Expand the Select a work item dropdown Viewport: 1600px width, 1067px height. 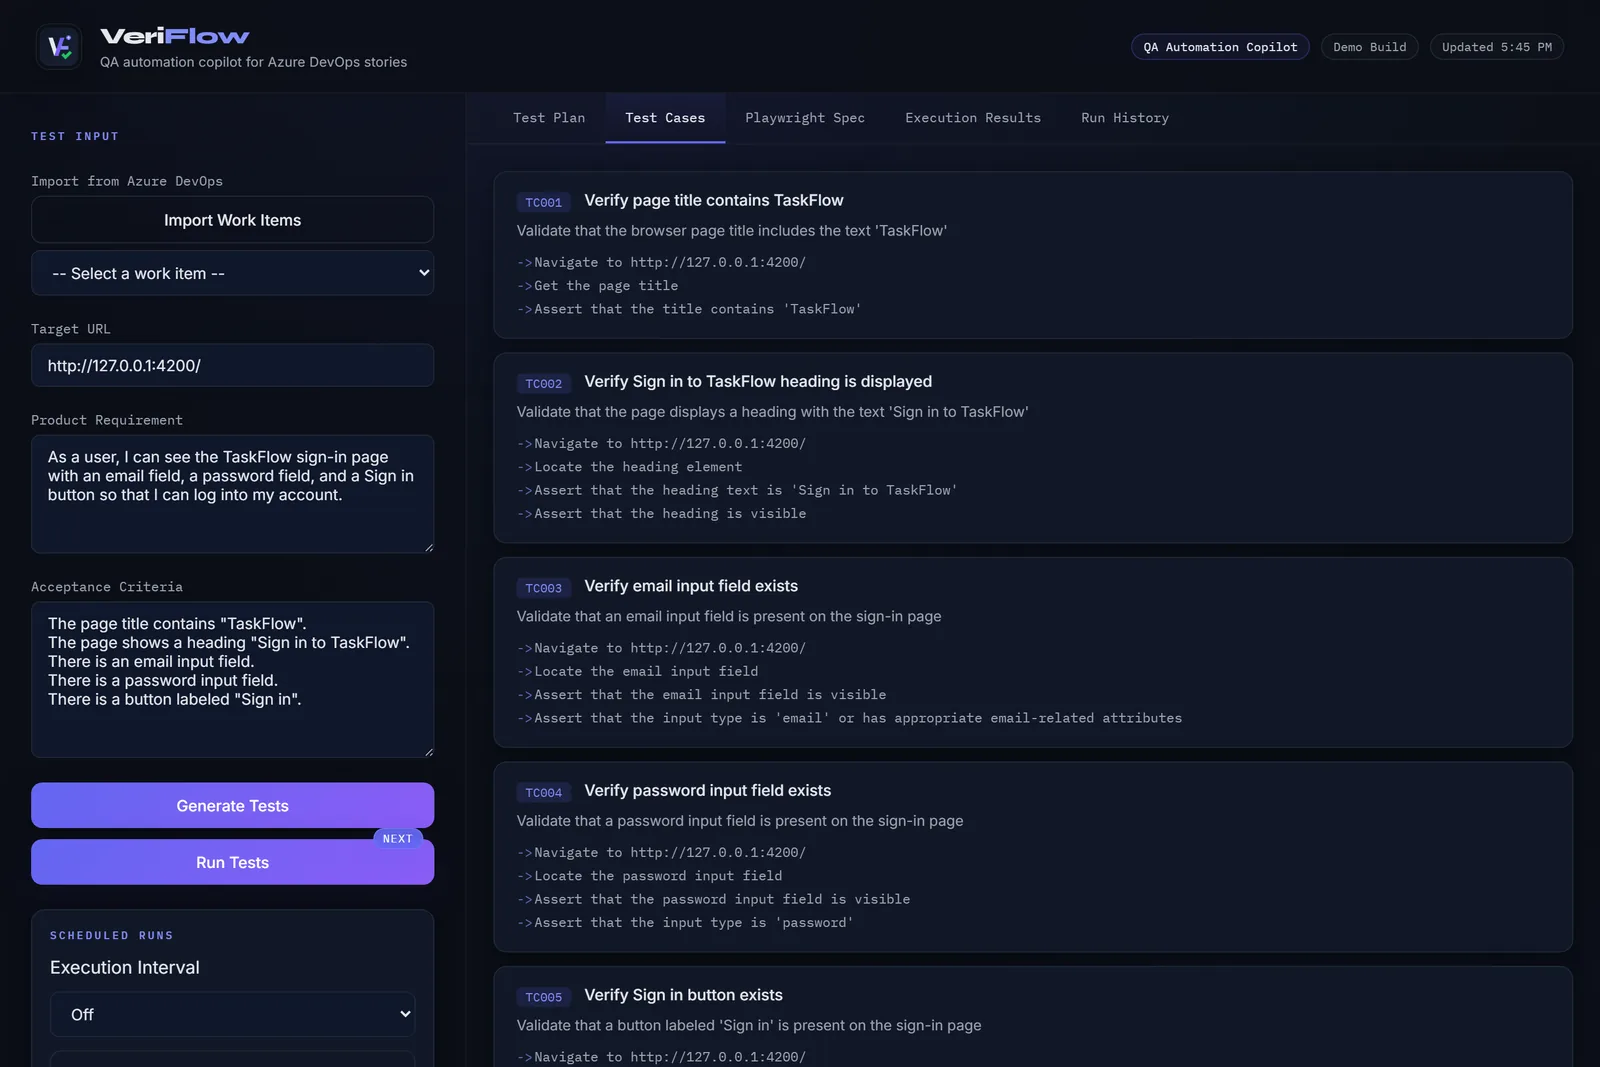[232, 273]
